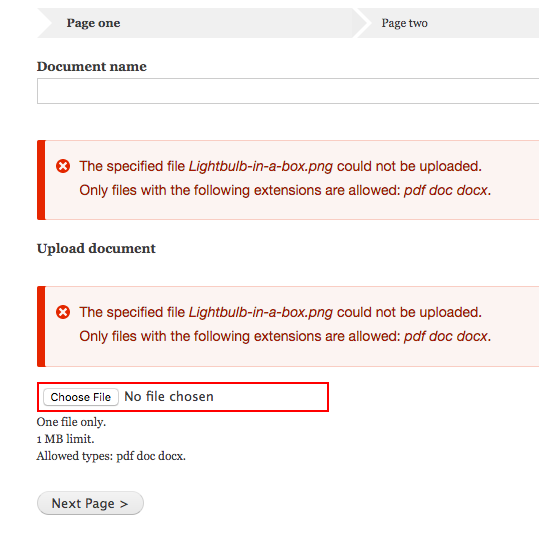Click the lower Lightbulb-in-a-box.png filename text
Screen dimensions: 539x533
(x=261, y=312)
